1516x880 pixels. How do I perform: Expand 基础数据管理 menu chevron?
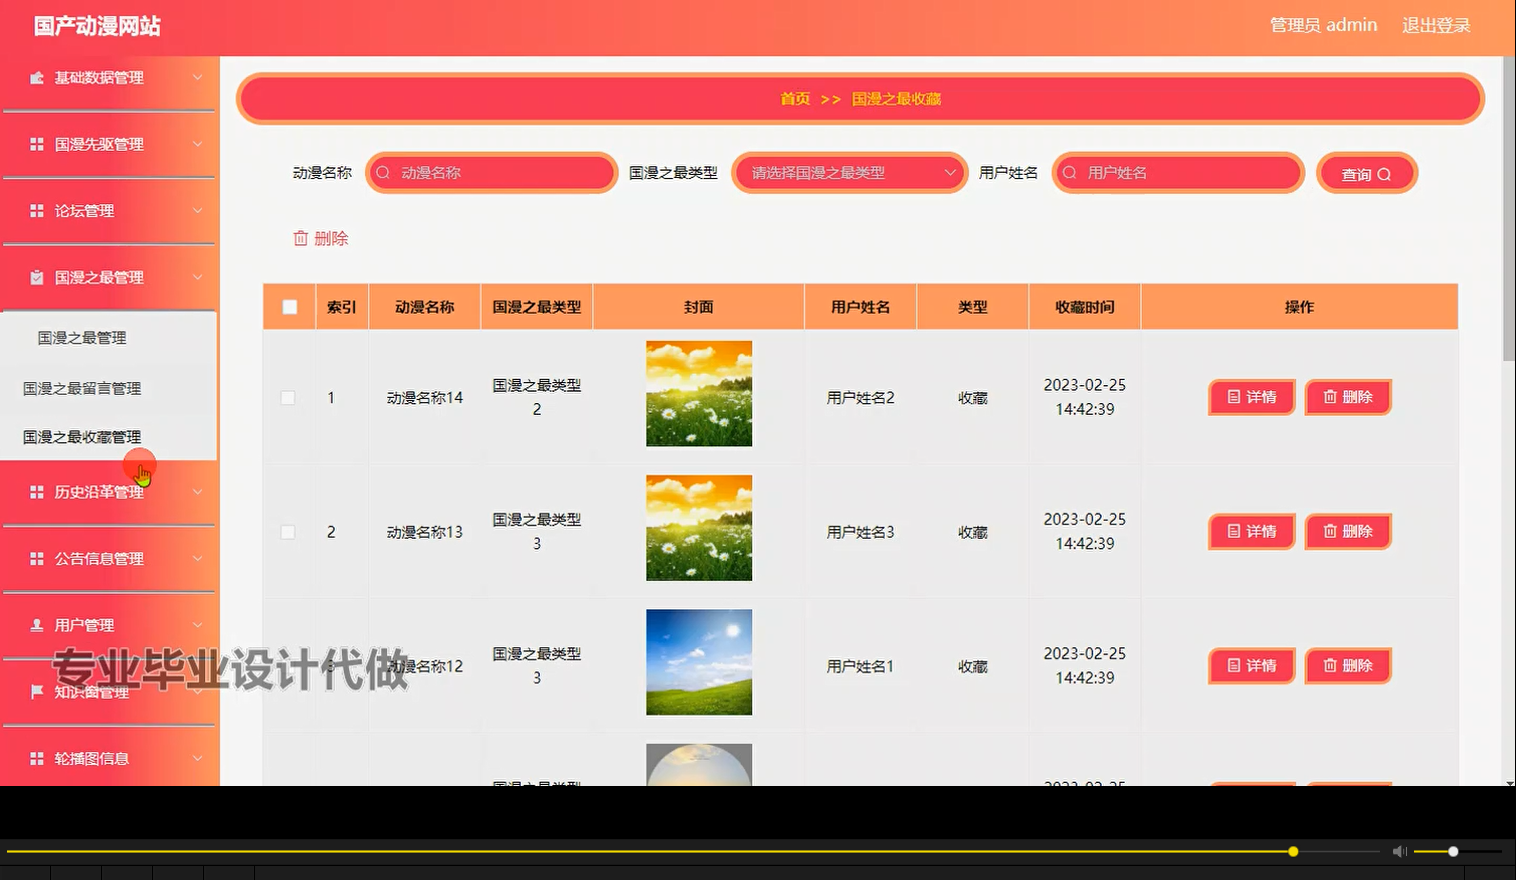coord(197,78)
